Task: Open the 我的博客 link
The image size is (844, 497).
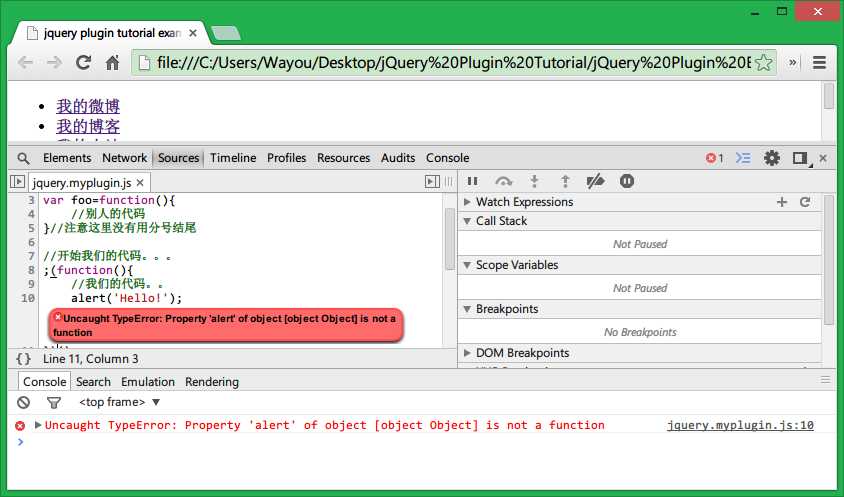Action: pos(88,127)
